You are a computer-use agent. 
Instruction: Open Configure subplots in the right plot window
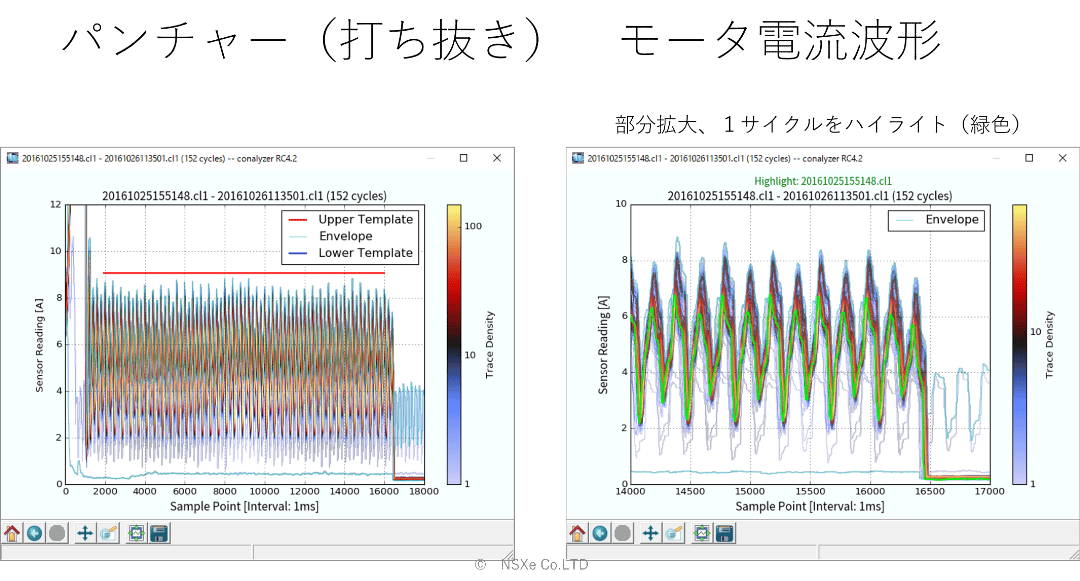[702, 534]
